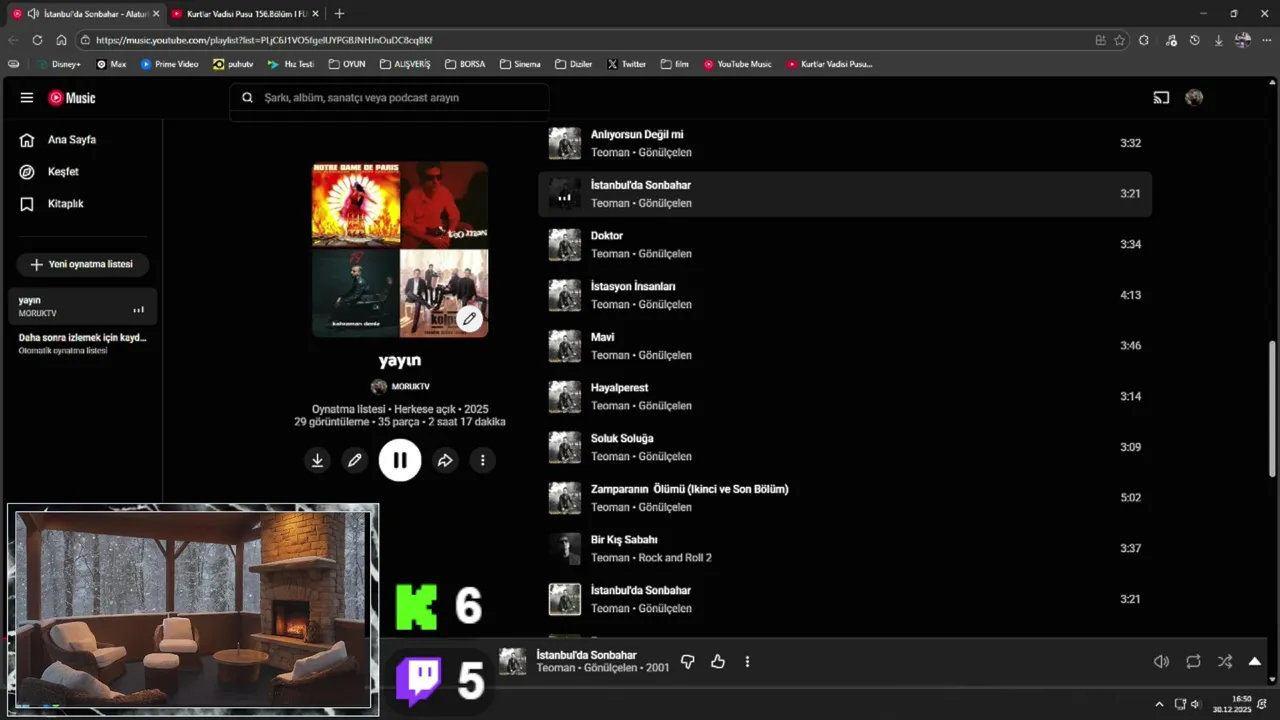1280x720 pixels.
Task: Click the browser address bar URL
Action: click(264, 40)
